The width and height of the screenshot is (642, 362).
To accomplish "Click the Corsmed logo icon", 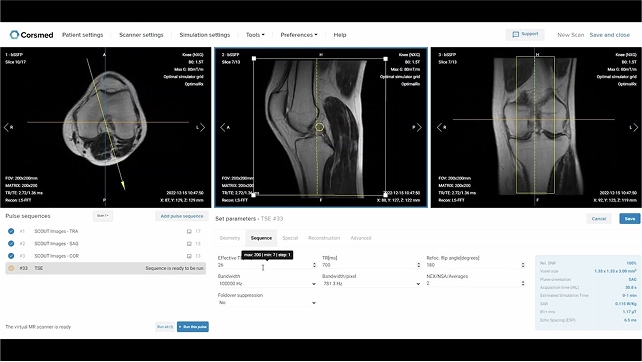I will (14, 35).
